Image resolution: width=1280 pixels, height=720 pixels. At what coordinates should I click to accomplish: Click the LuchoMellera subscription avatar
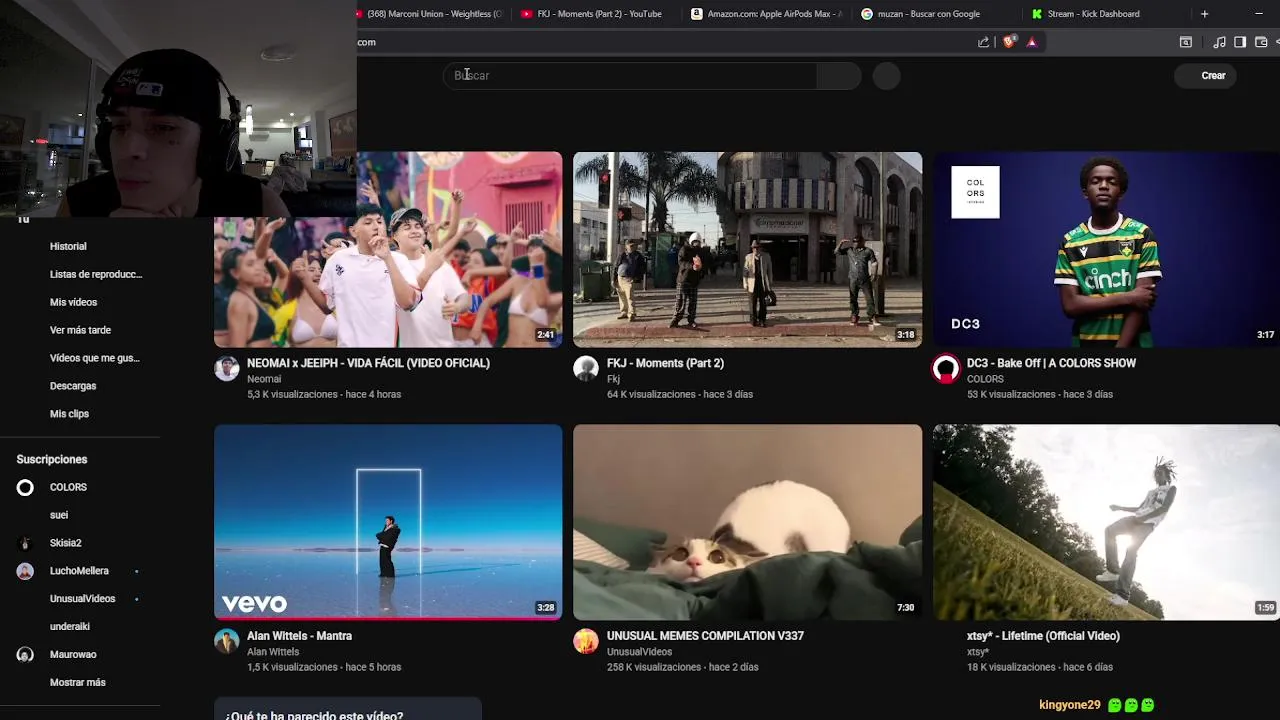[25, 571]
